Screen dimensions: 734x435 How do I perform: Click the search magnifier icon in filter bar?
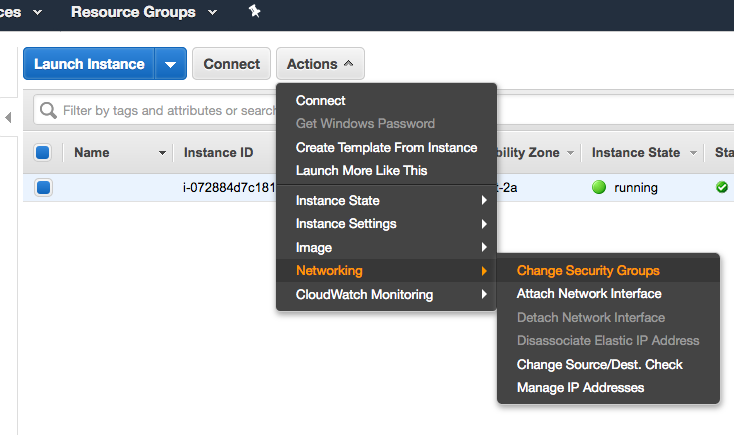(x=48, y=111)
